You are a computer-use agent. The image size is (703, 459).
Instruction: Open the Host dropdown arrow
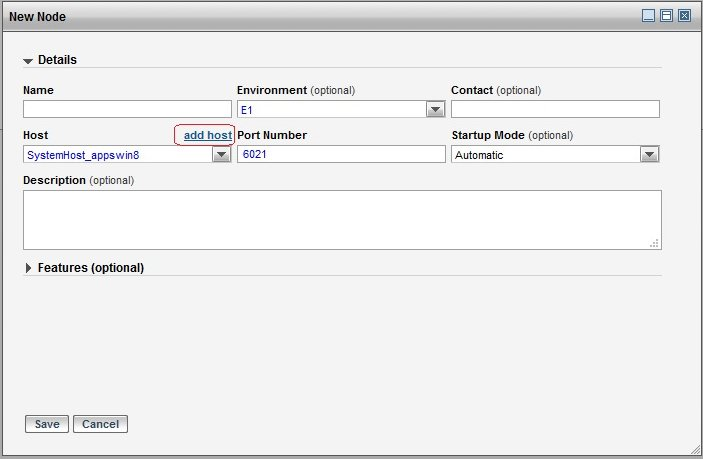tap(222, 155)
